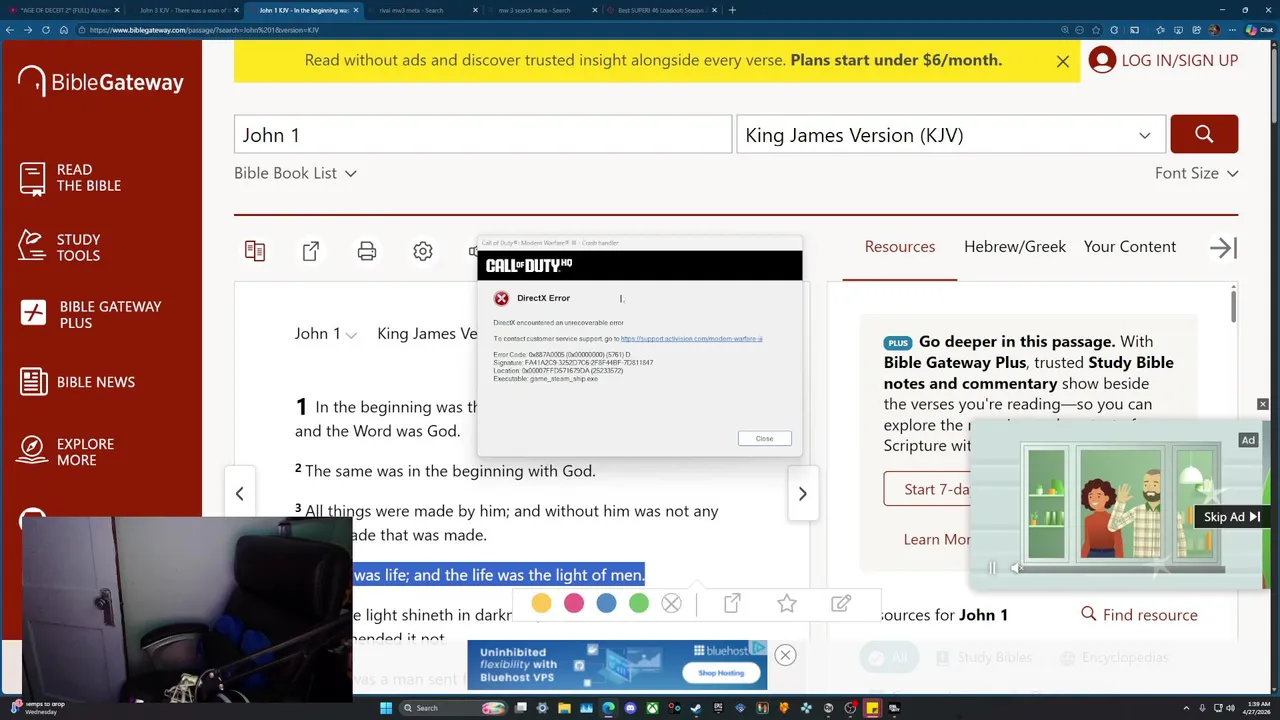Open Copilot Chat button in browser

pyautogui.click(x=1258, y=30)
